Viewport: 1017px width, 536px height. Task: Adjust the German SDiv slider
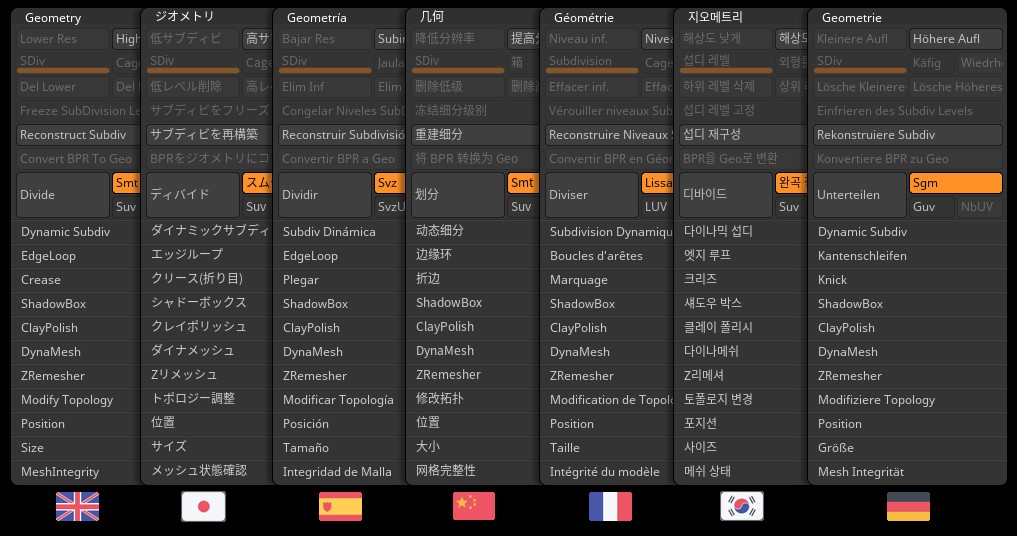click(x=859, y=63)
